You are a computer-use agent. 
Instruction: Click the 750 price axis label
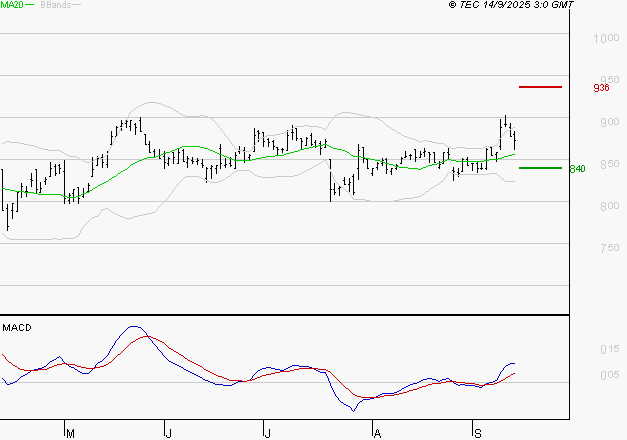point(610,248)
